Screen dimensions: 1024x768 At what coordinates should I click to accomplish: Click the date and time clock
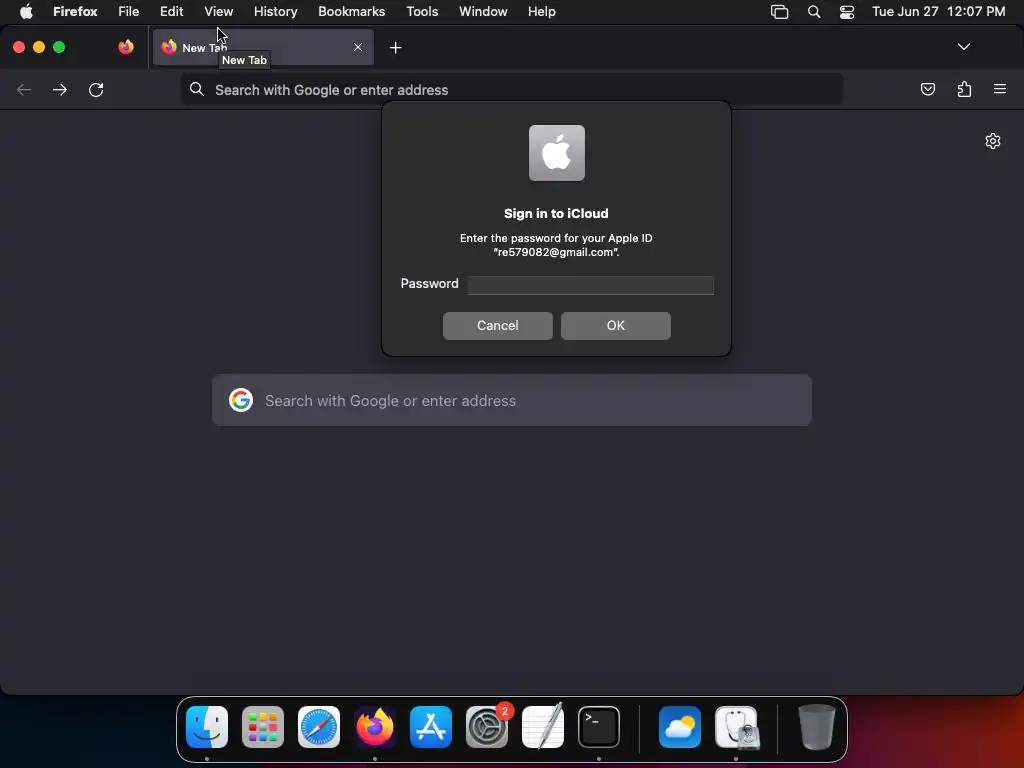click(938, 11)
